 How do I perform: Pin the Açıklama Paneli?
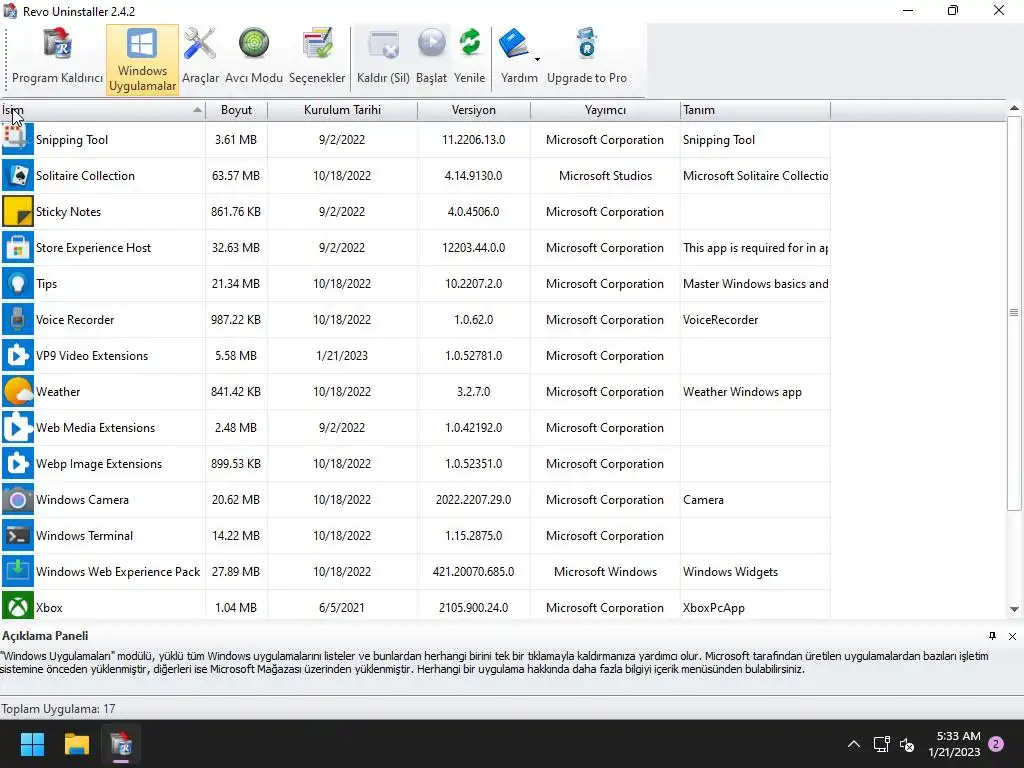click(992, 635)
